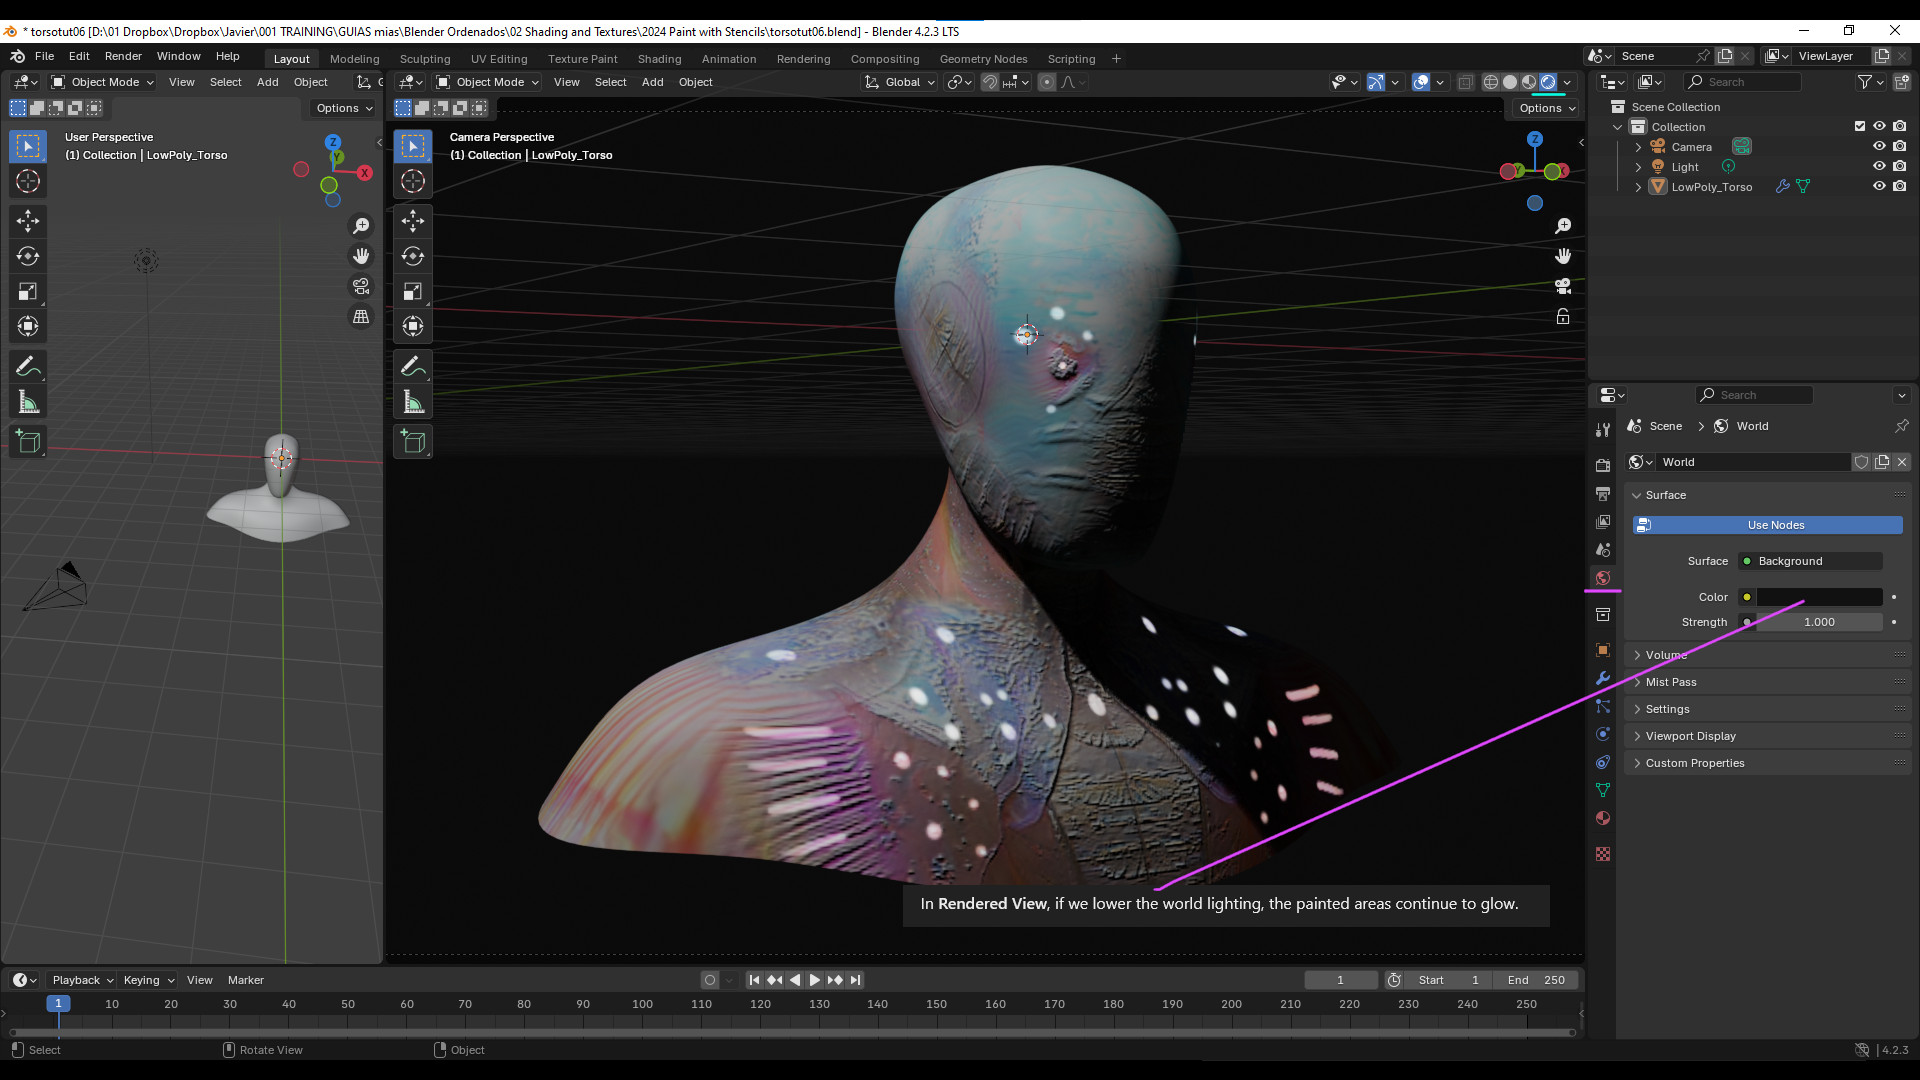Click the Background surface shader button
The height and width of the screenshot is (1080, 1920).
pyautogui.click(x=1811, y=561)
